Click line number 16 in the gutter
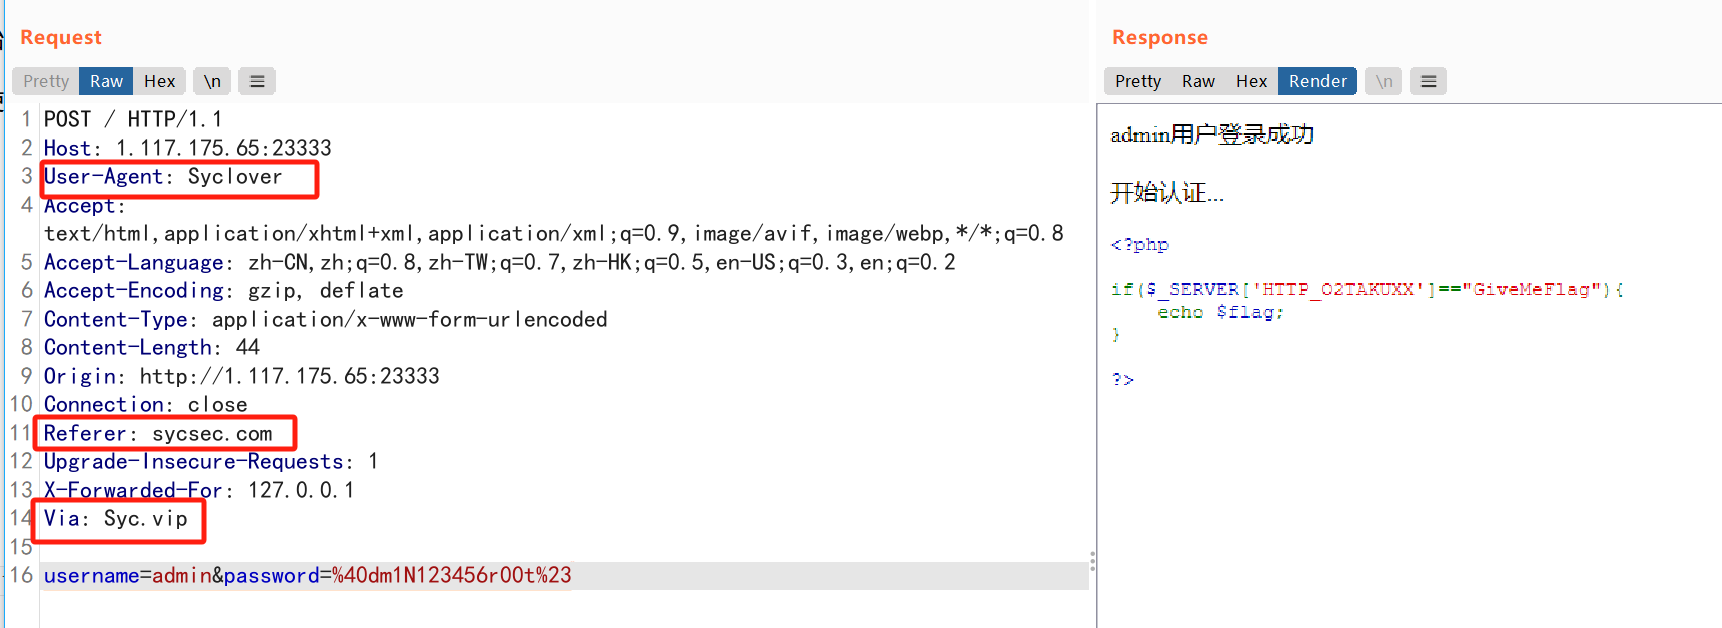The image size is (1722, 628). 22,575
